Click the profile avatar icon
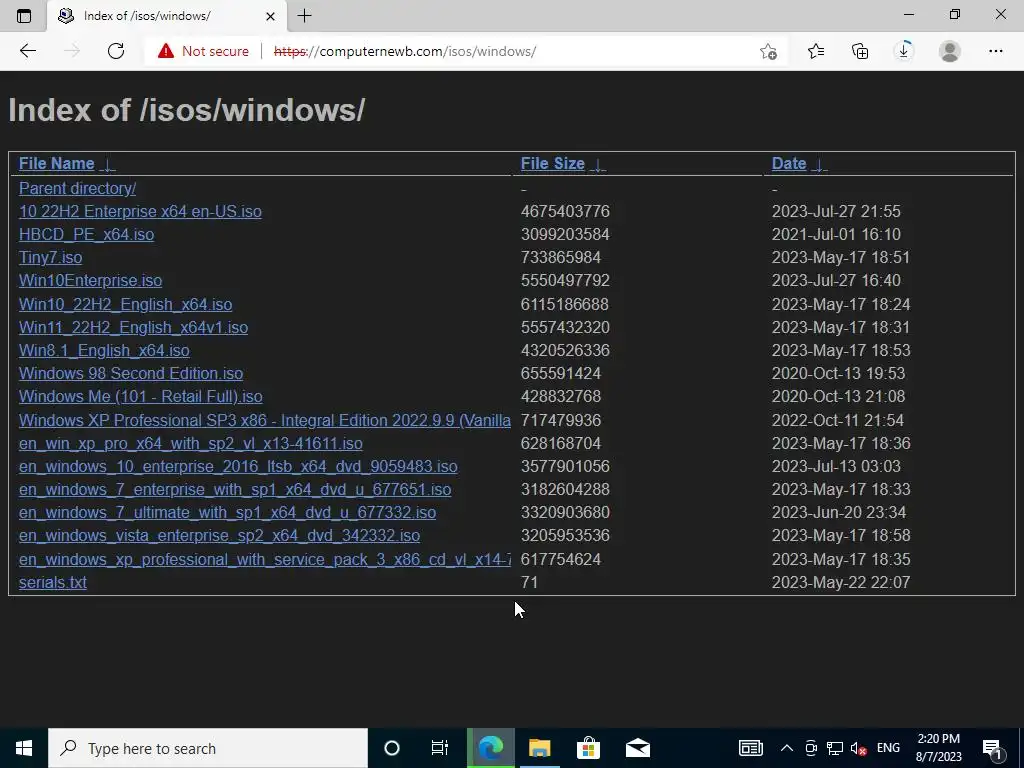Viewport: 1024px width, 768px height. (950, 51)
